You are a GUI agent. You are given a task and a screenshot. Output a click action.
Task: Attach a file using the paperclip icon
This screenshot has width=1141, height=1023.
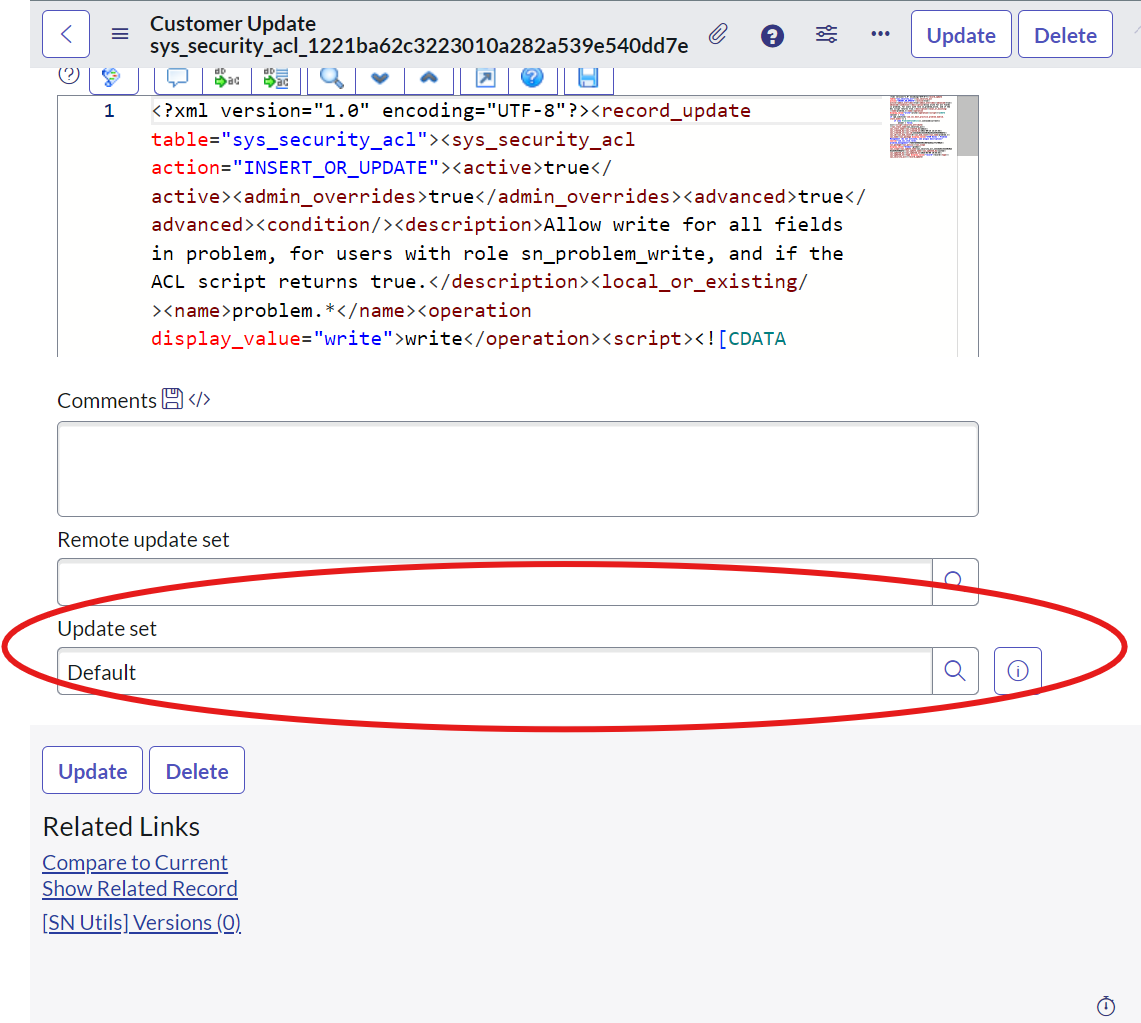point(717,34)
